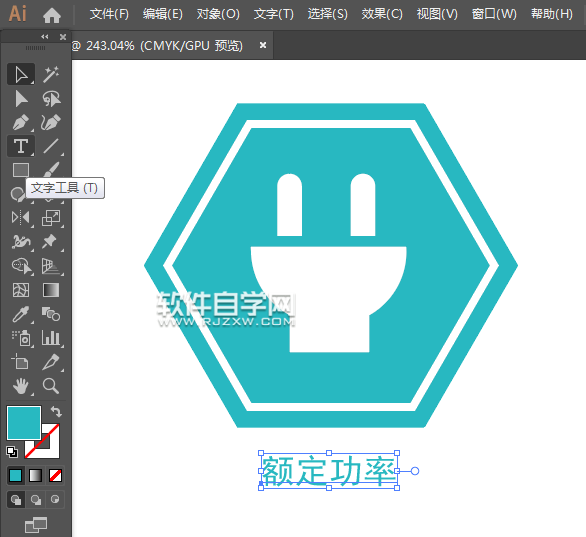Click the 额定功率 text object

click(329, 470)
